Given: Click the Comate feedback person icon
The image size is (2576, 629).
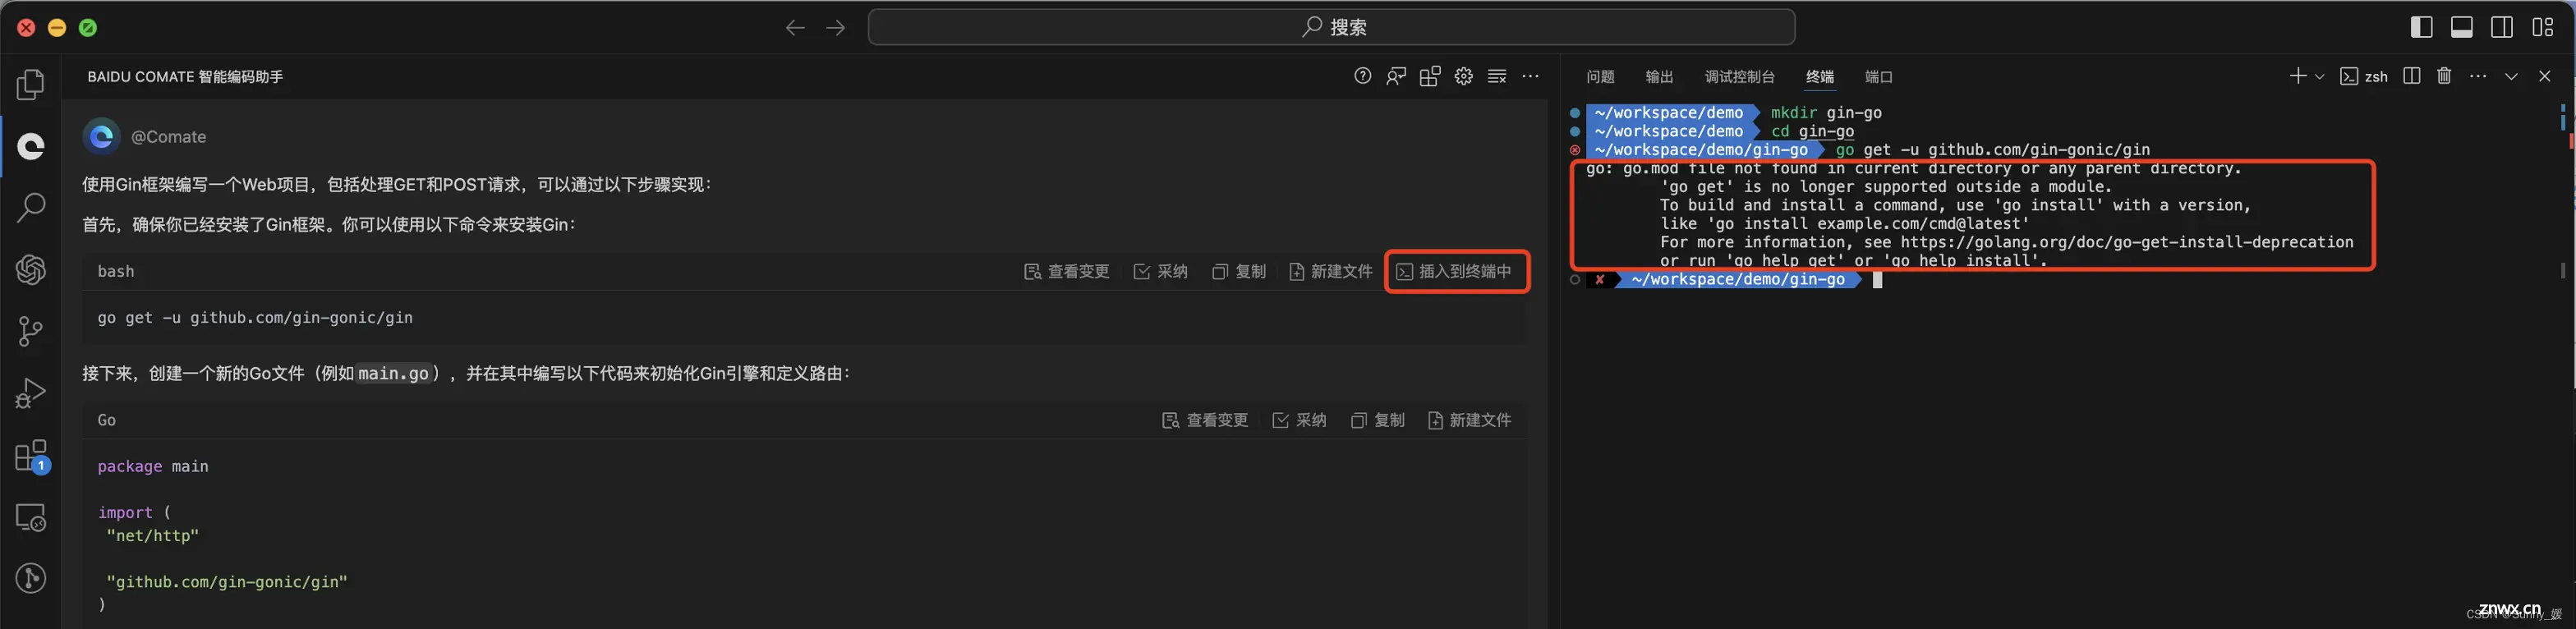Looking at the screenshot, I should 1396,76.
